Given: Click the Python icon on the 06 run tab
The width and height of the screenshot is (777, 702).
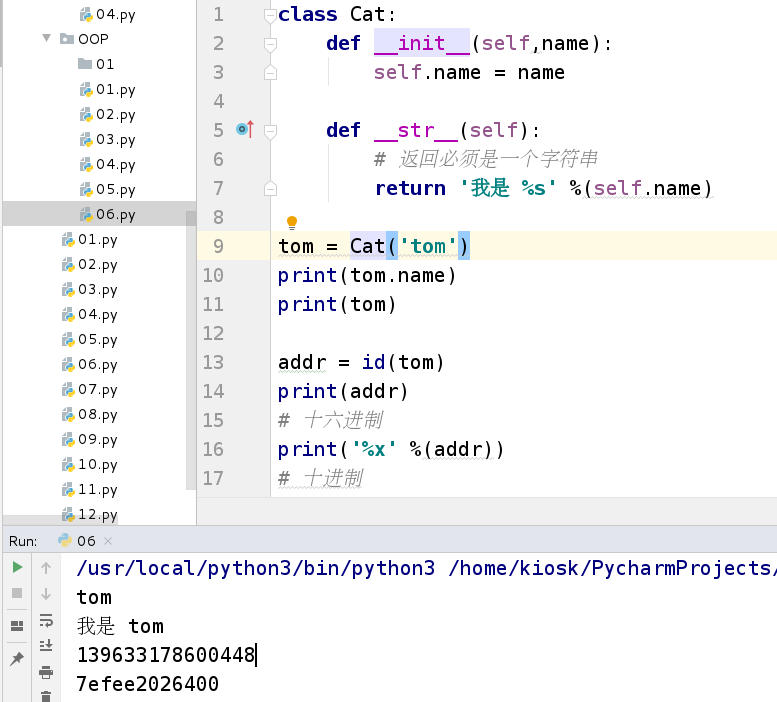Looking at the screenshot, I should (x=65, y=540).
